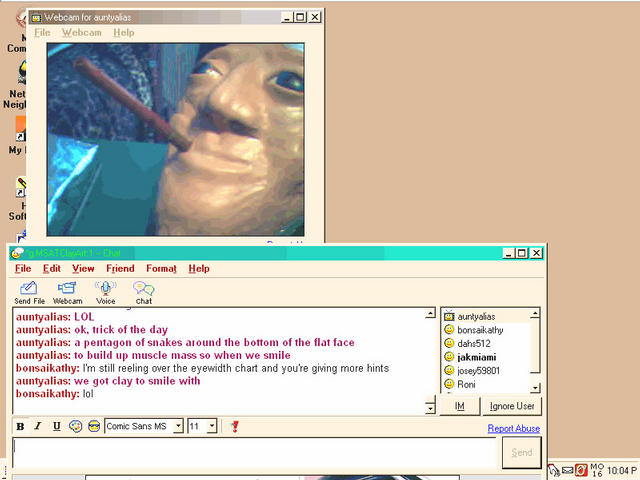Click the webcam video image of auntyalias
The image size is (640, 480).
[x=176, y=140]
